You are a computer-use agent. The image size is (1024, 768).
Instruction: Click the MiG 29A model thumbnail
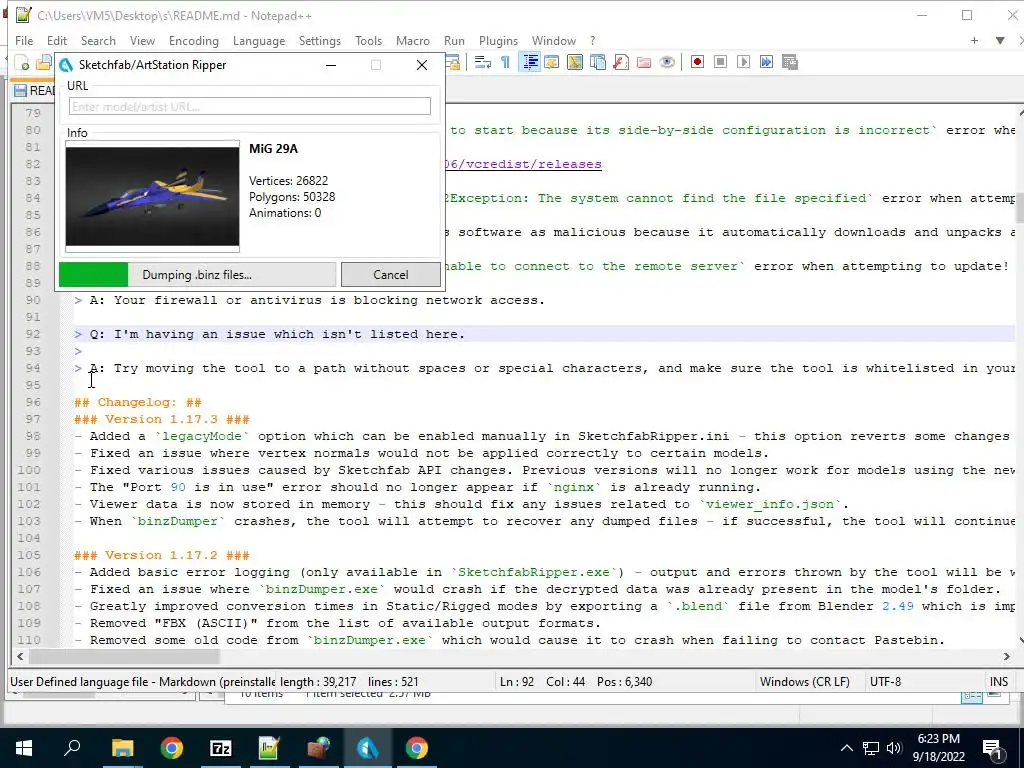152,196
